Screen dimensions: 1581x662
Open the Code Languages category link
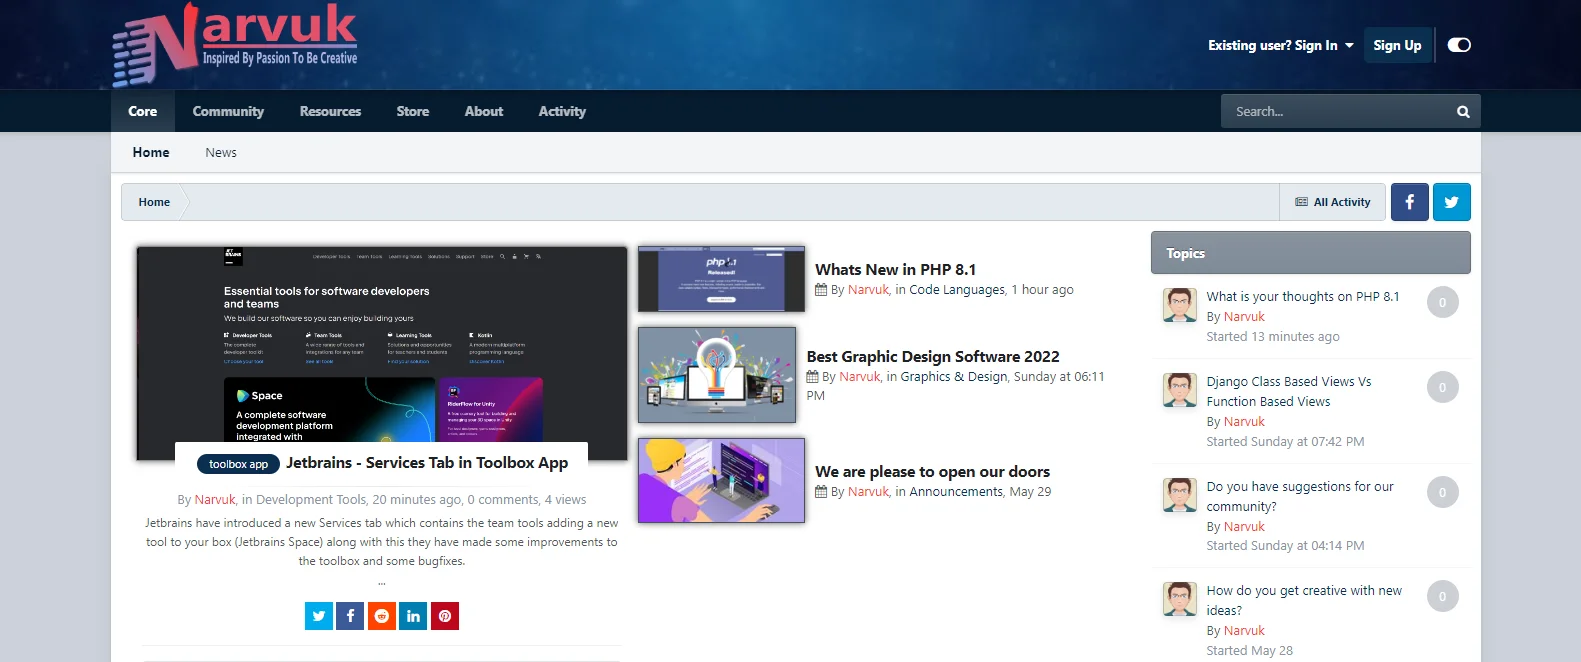(957, 290)
